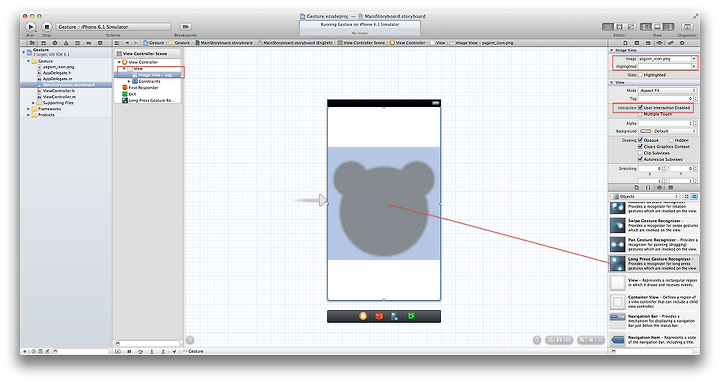Image resolution: width=720 pixels, height=383 pixels.
Task: Click the Tag input field
Action: pos(665,99)
